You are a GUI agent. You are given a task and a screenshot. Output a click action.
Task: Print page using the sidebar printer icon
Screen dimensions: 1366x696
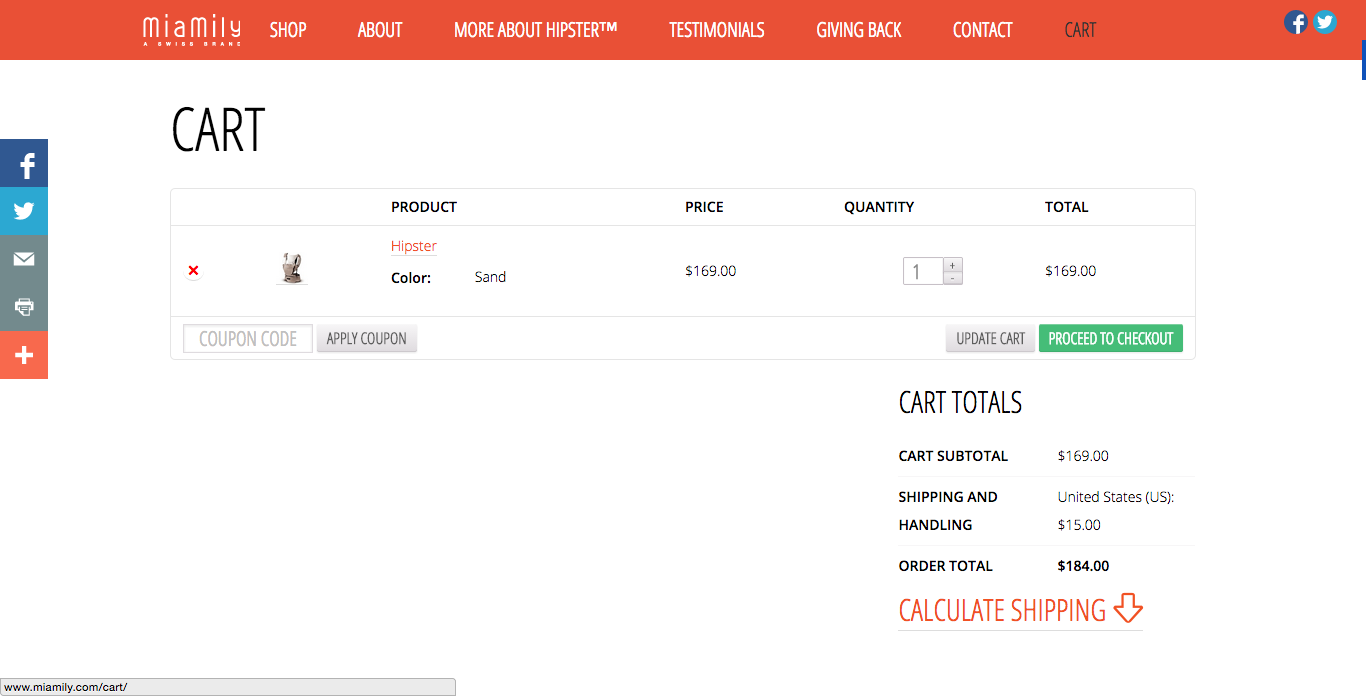click(x=24, y=307)
